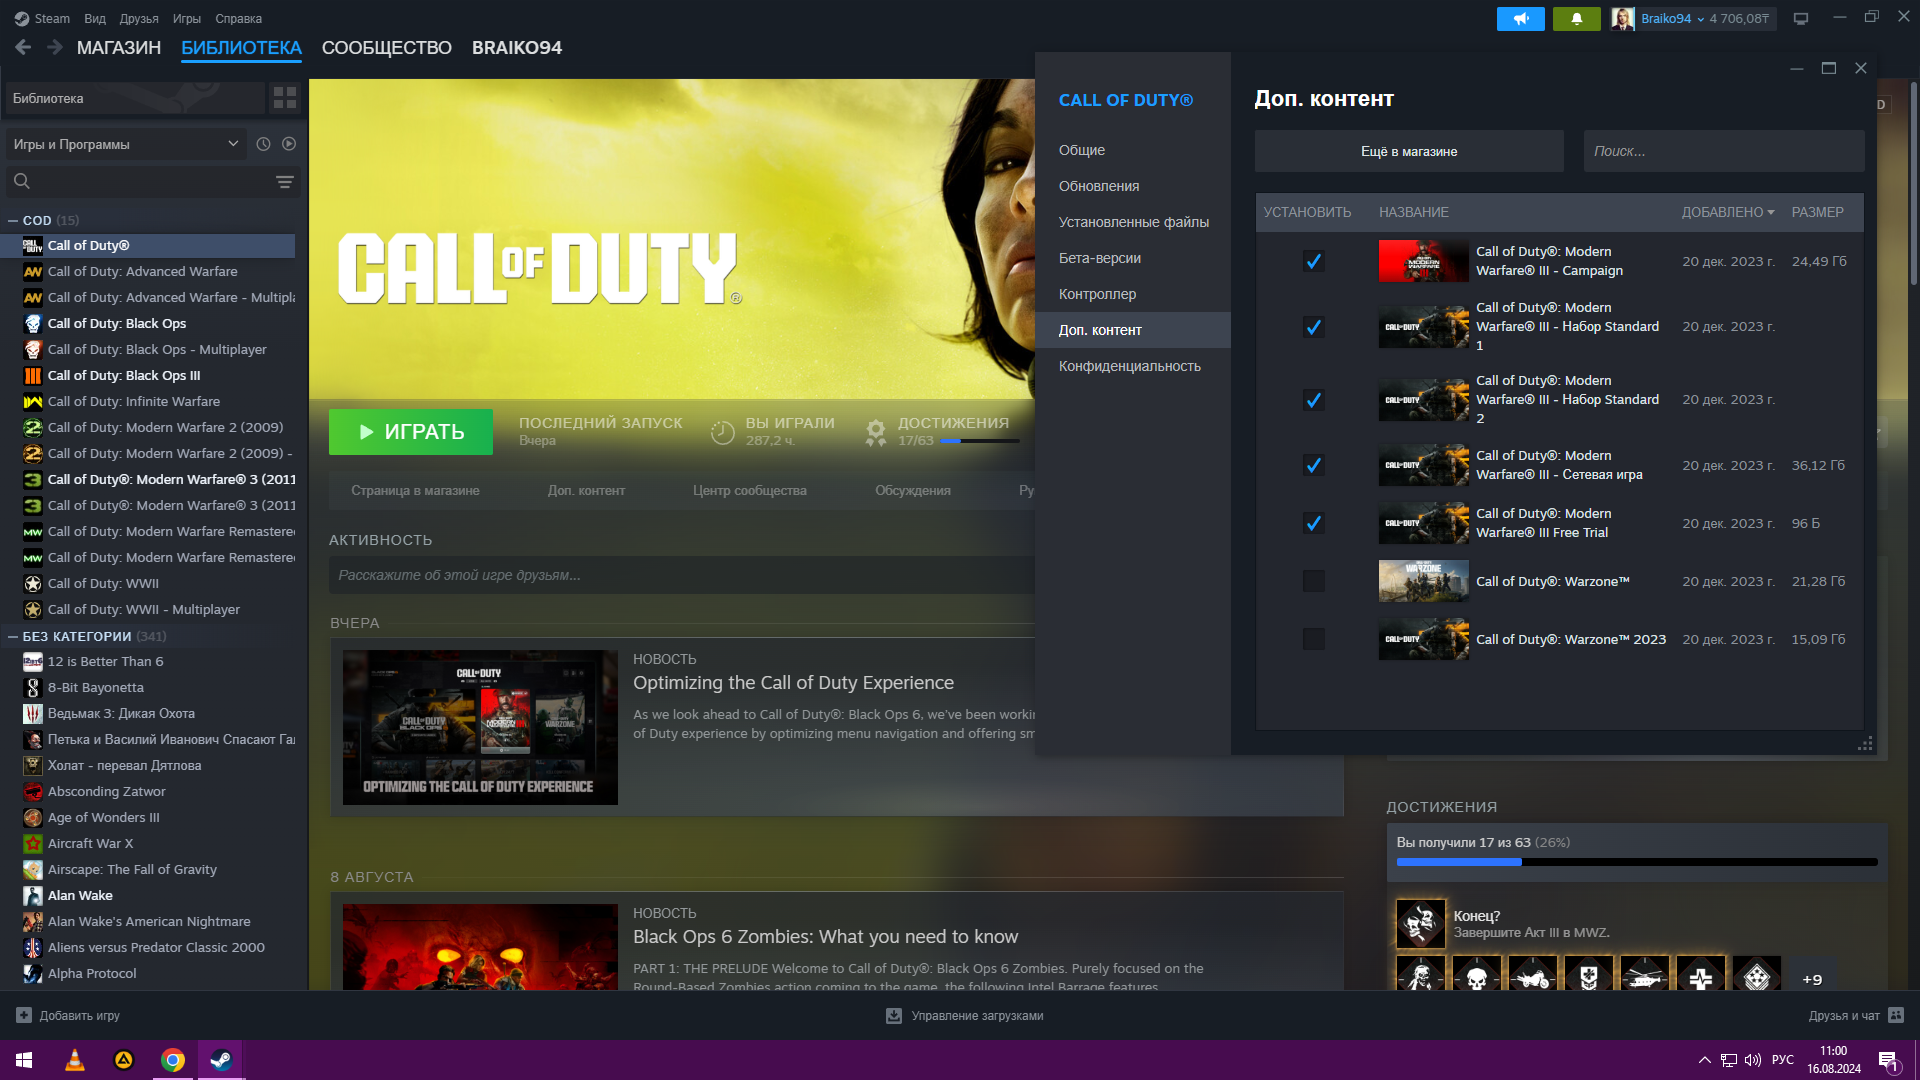Click Управление загрузками link
This screenshot has width=1920, height=1080.
point(977,1016)
